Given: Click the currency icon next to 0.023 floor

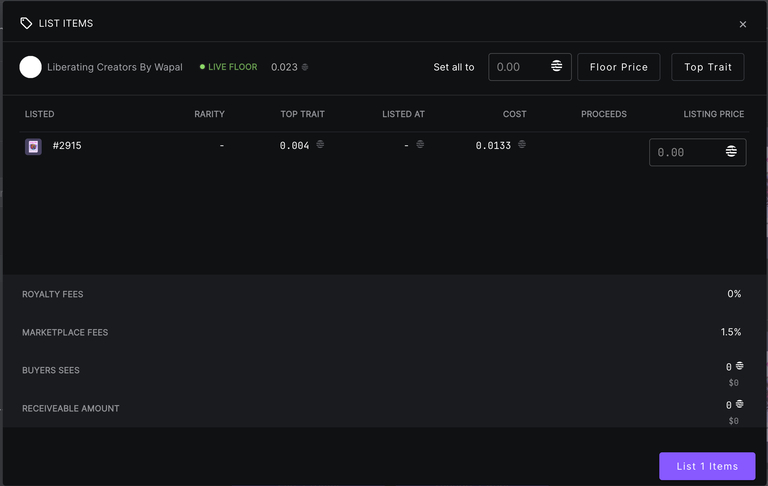Looking at the screenshot, I should pos(305,67).
